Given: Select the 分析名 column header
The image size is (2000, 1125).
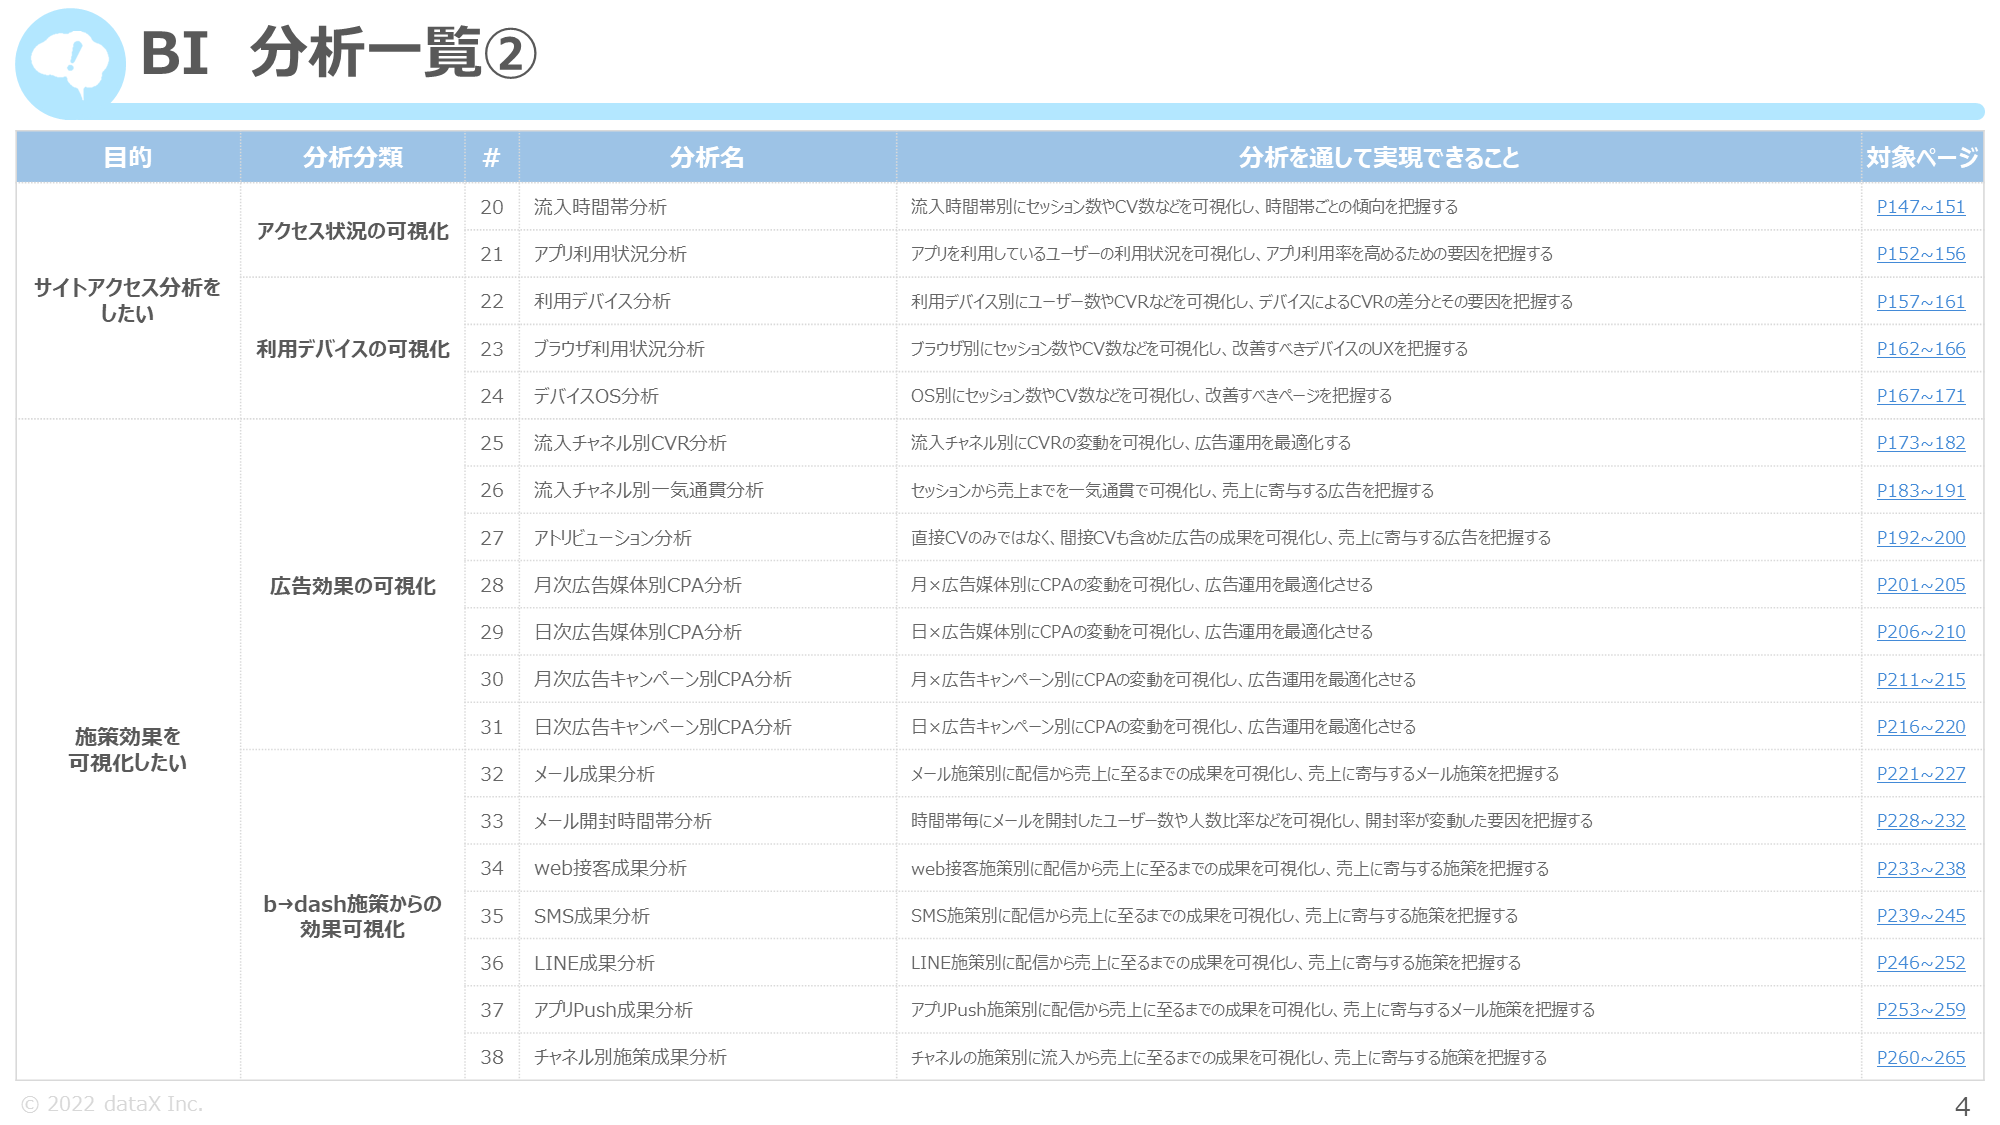Looking at the screenshot, I should pos(707,157).
